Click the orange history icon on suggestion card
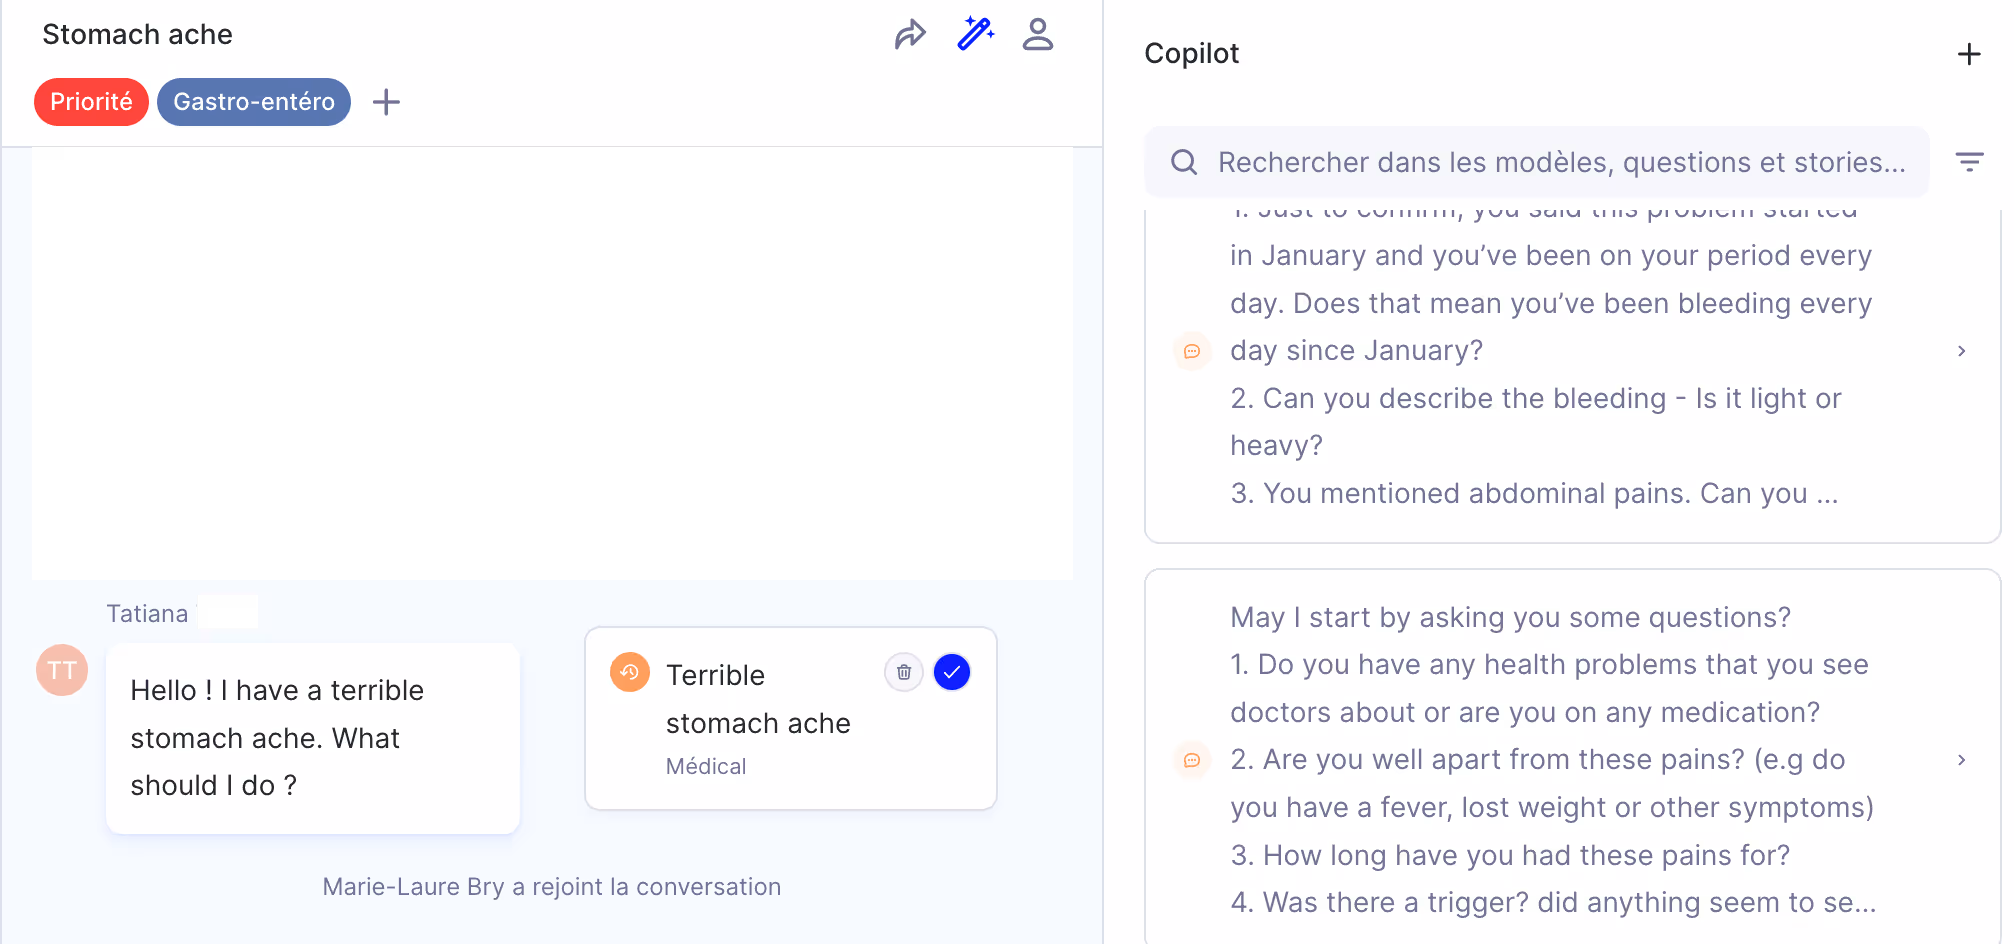Image resolution: width=2014 pixels, height=944 pixels. 630,672
